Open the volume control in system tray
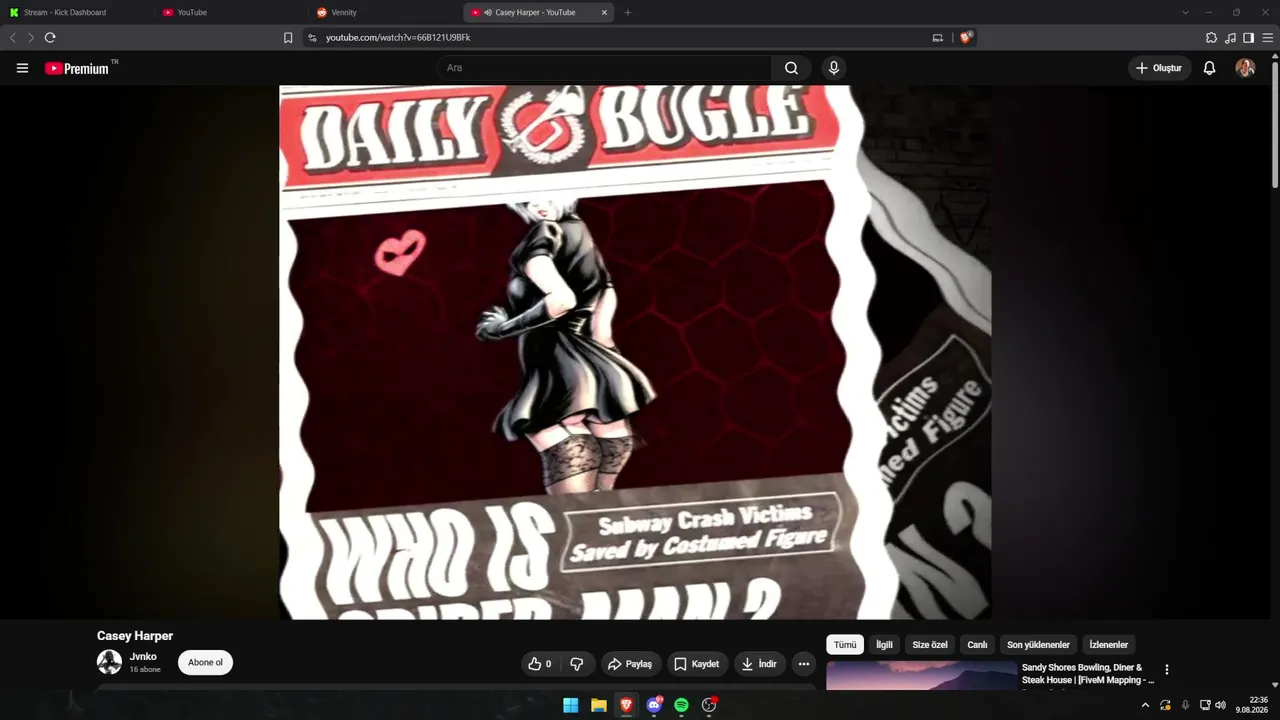Image resolution: width=1280 pixels, height=720 pixels. pos(1220,705)
